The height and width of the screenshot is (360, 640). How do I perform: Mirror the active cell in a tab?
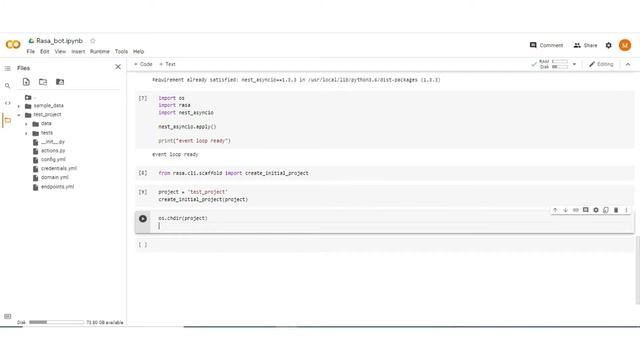pos(606,210)
